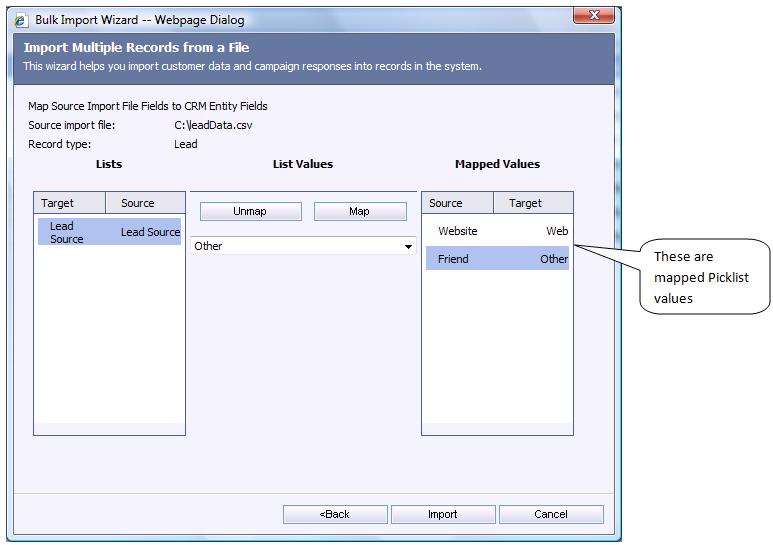This screenshot has width=773, height=545.
Task: Click the Target column header in Lists
Action: click(57, 203)
